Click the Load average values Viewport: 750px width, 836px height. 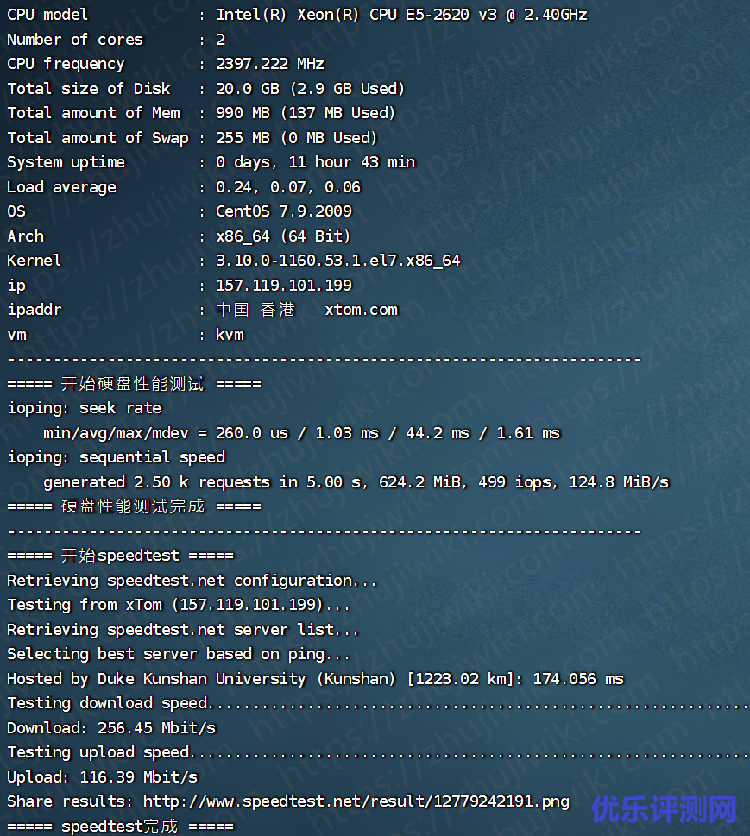click(288, 187)
